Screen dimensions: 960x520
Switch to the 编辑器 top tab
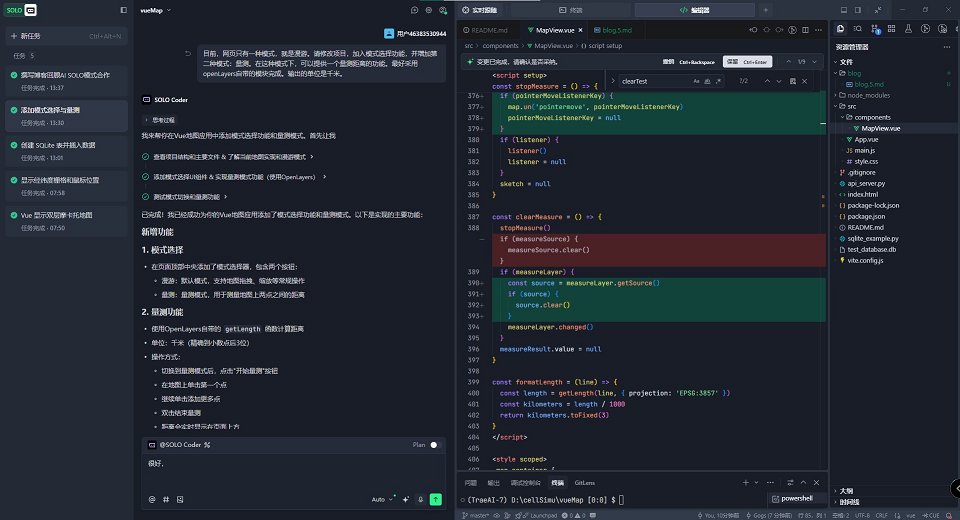click(694, 10)
